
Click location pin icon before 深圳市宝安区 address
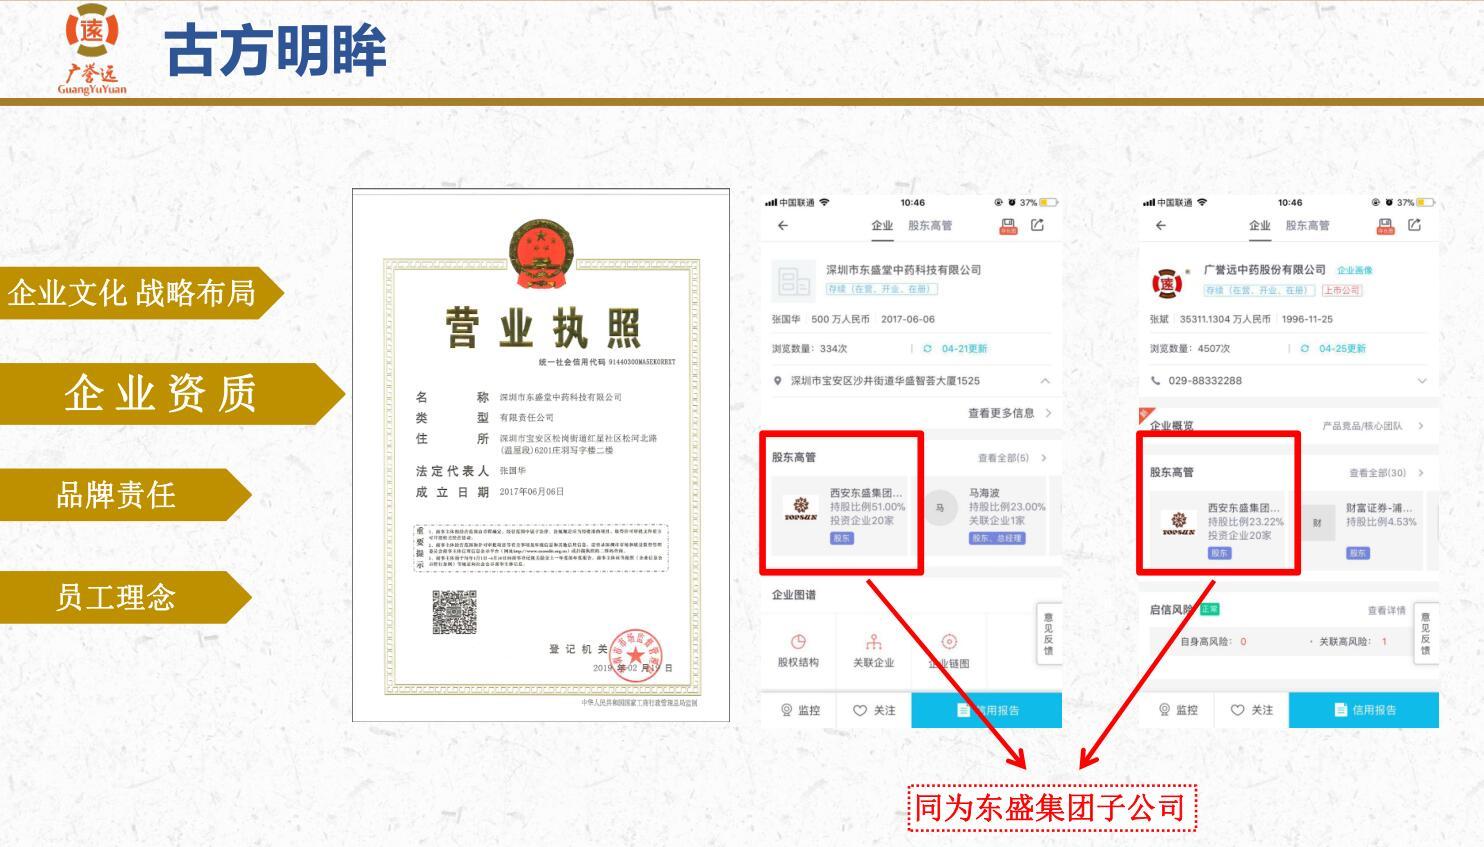[778, 381]
